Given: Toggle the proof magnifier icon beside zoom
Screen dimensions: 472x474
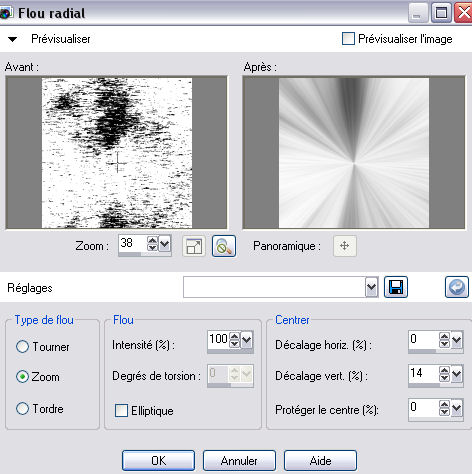Looking at the screenshot, I should pos(224,246).
